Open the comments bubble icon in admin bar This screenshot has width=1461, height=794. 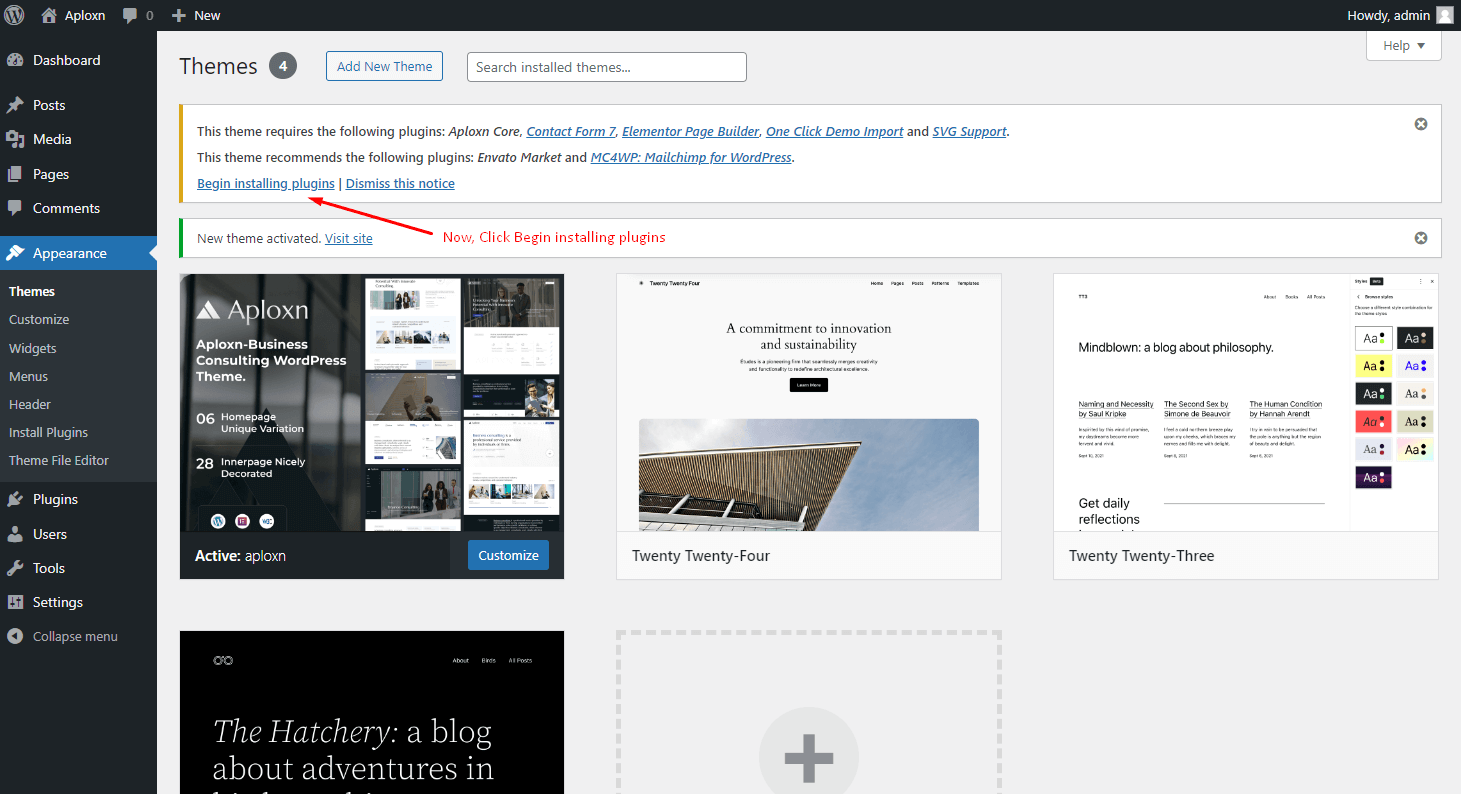click(130, 16)
